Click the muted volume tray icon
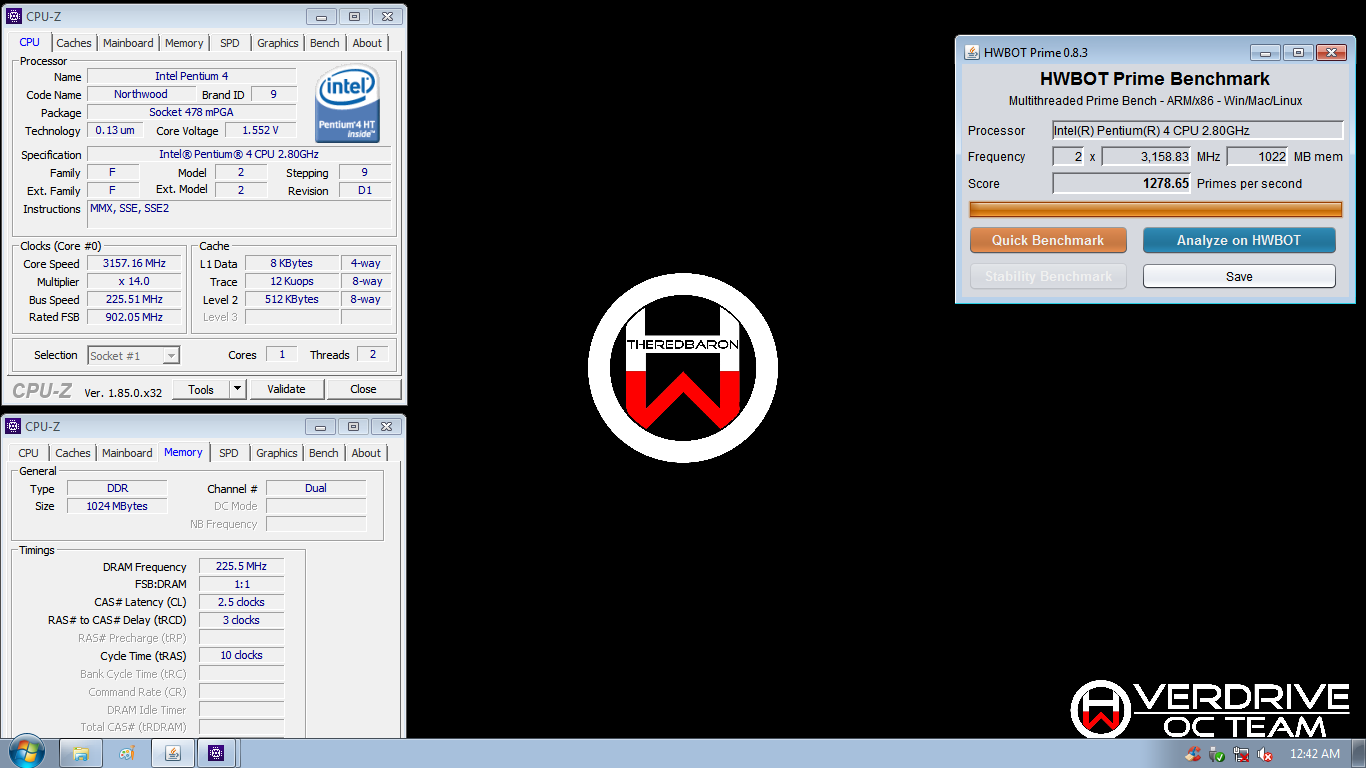This screenshot has width=1366, height=768. [x=1265, y=754]
